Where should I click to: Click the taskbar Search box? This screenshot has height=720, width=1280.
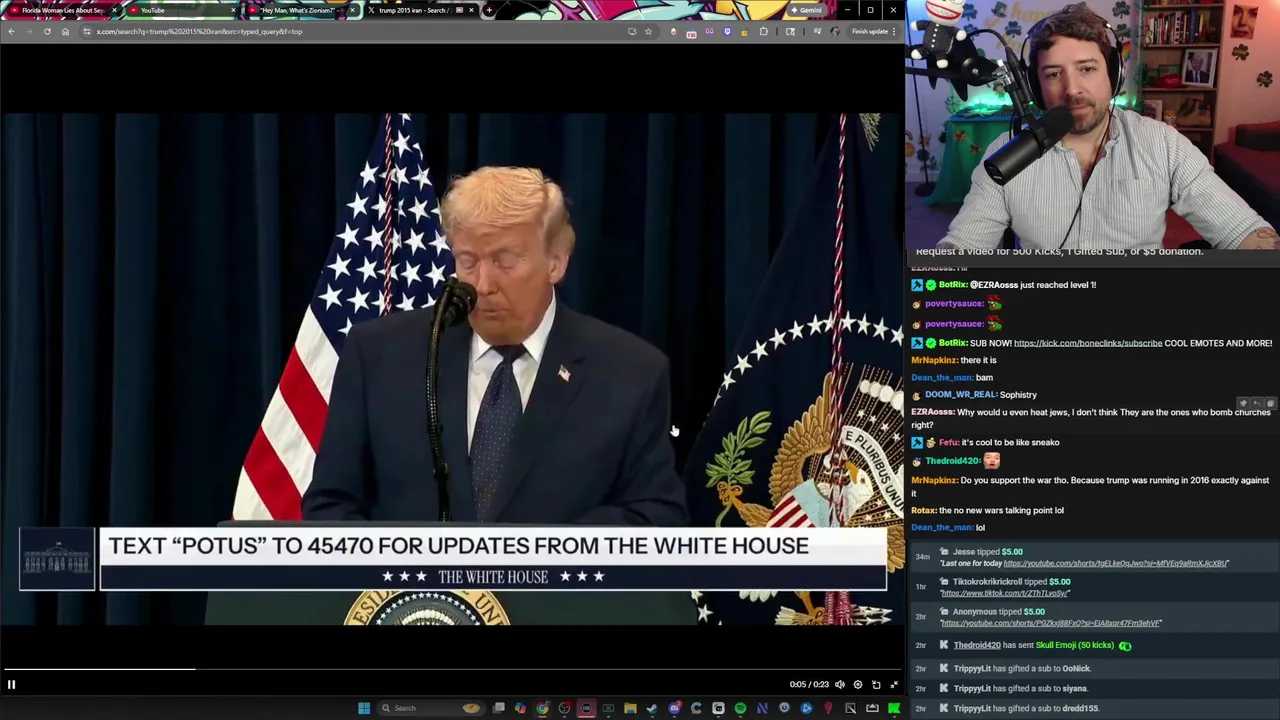click(429, 708)
